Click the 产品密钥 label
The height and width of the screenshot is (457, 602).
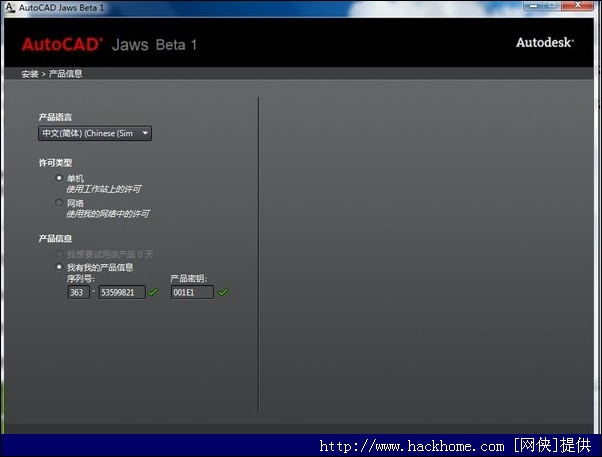click(x=189, y=279)
